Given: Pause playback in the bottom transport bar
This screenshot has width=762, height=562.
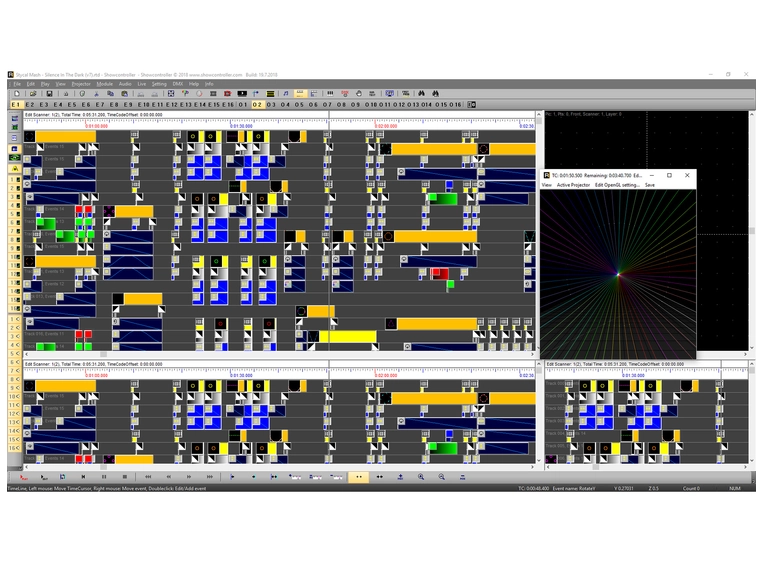Looking at the screenshot, I should point(104,477).
